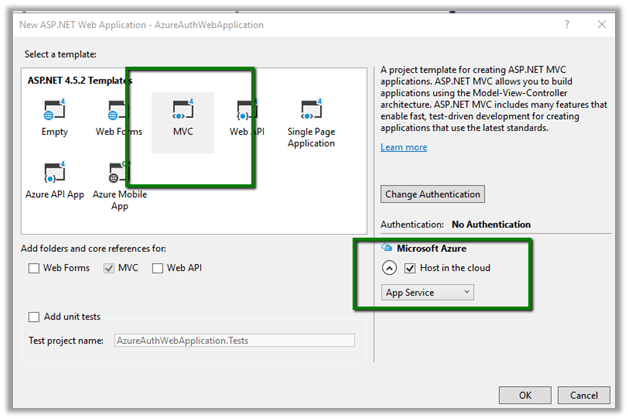
Task: Click the Test project name field
Action: 234,340
